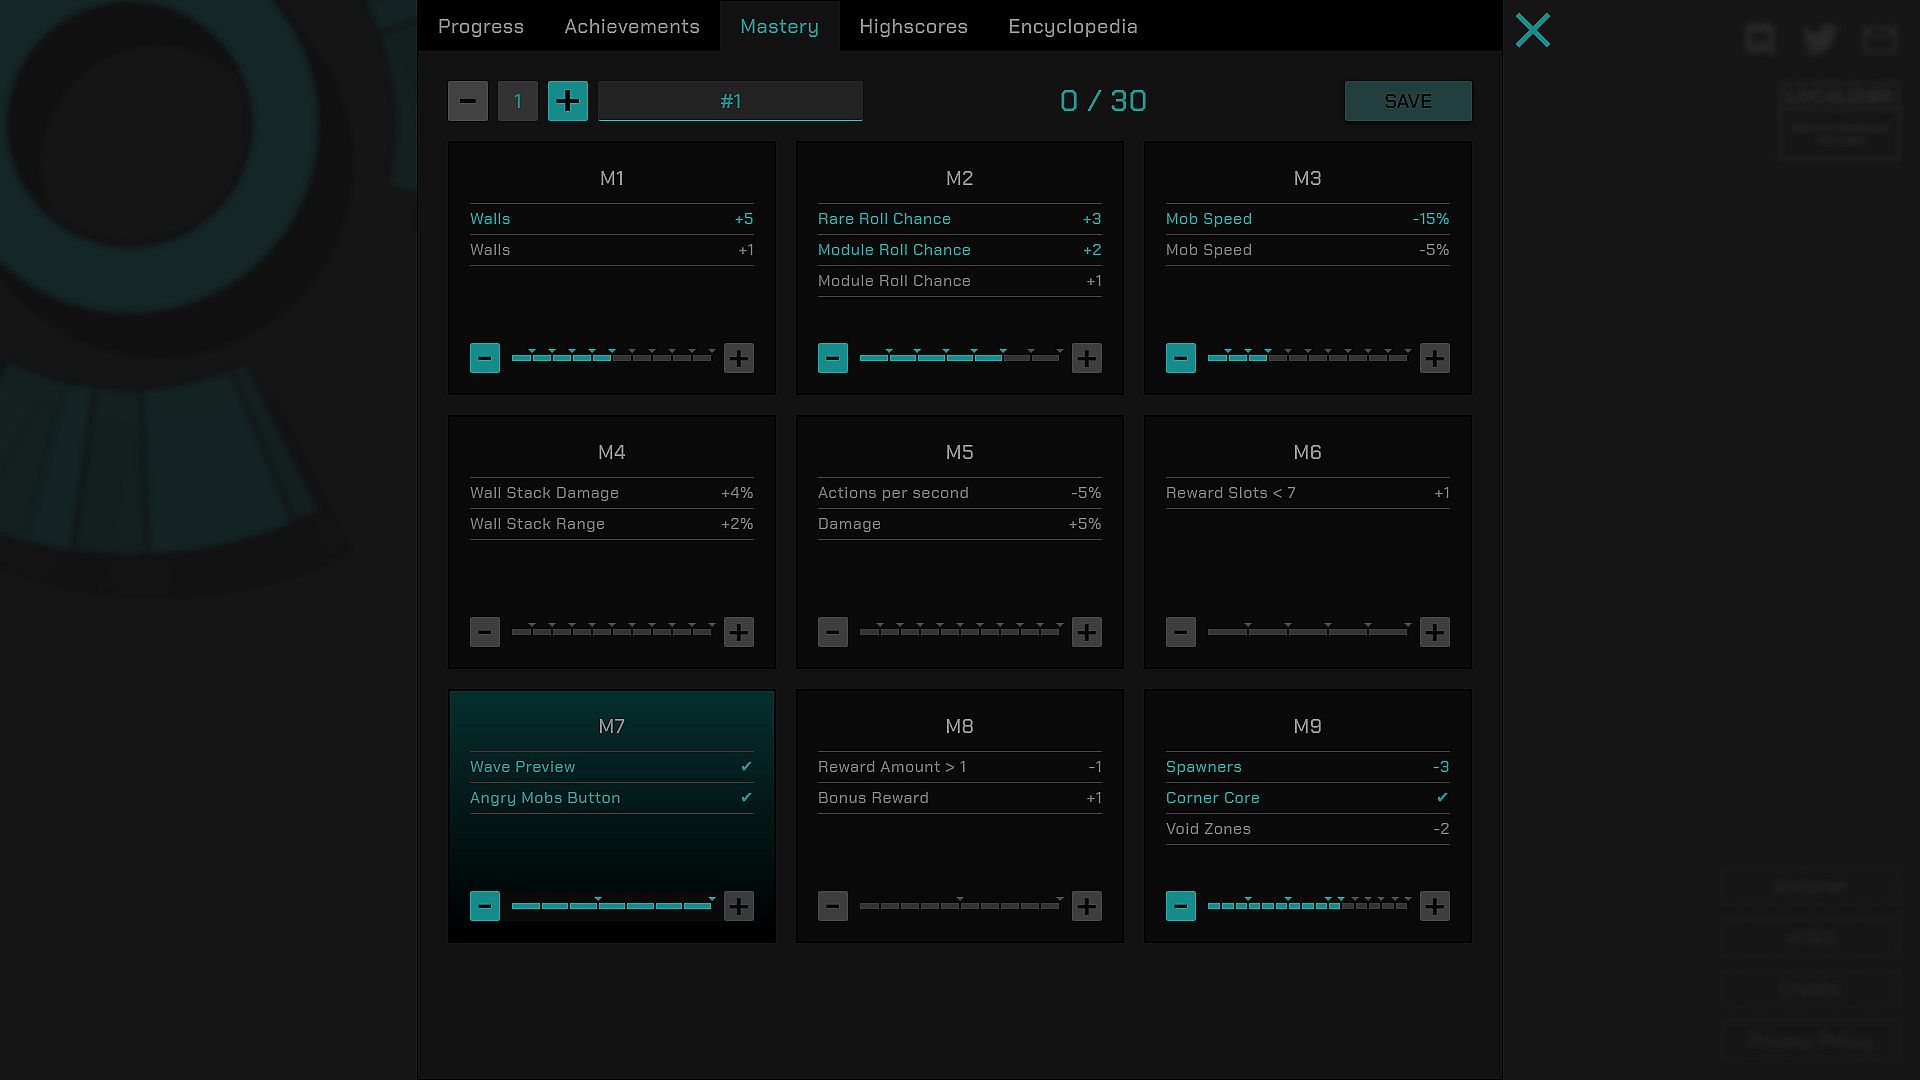The width and height of the screenshot is (1920, 1080).
Task: Switch to the Achievements tab
Action: pos(631,26)
